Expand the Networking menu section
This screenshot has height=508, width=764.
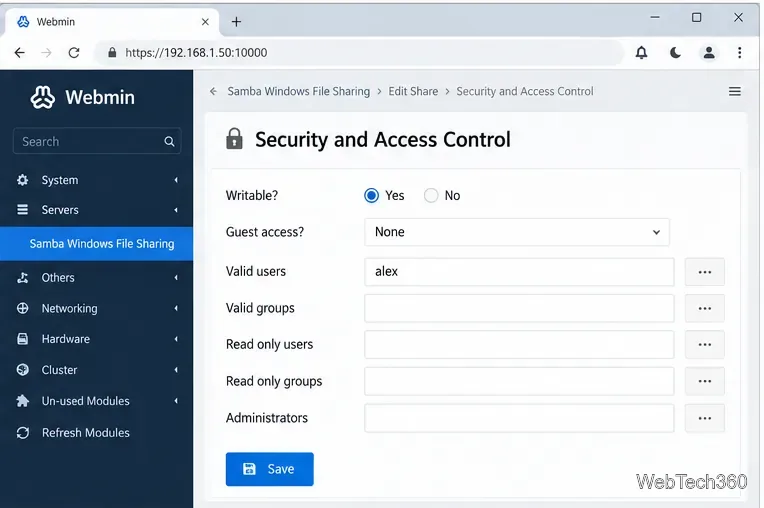[x=176, y=308]
